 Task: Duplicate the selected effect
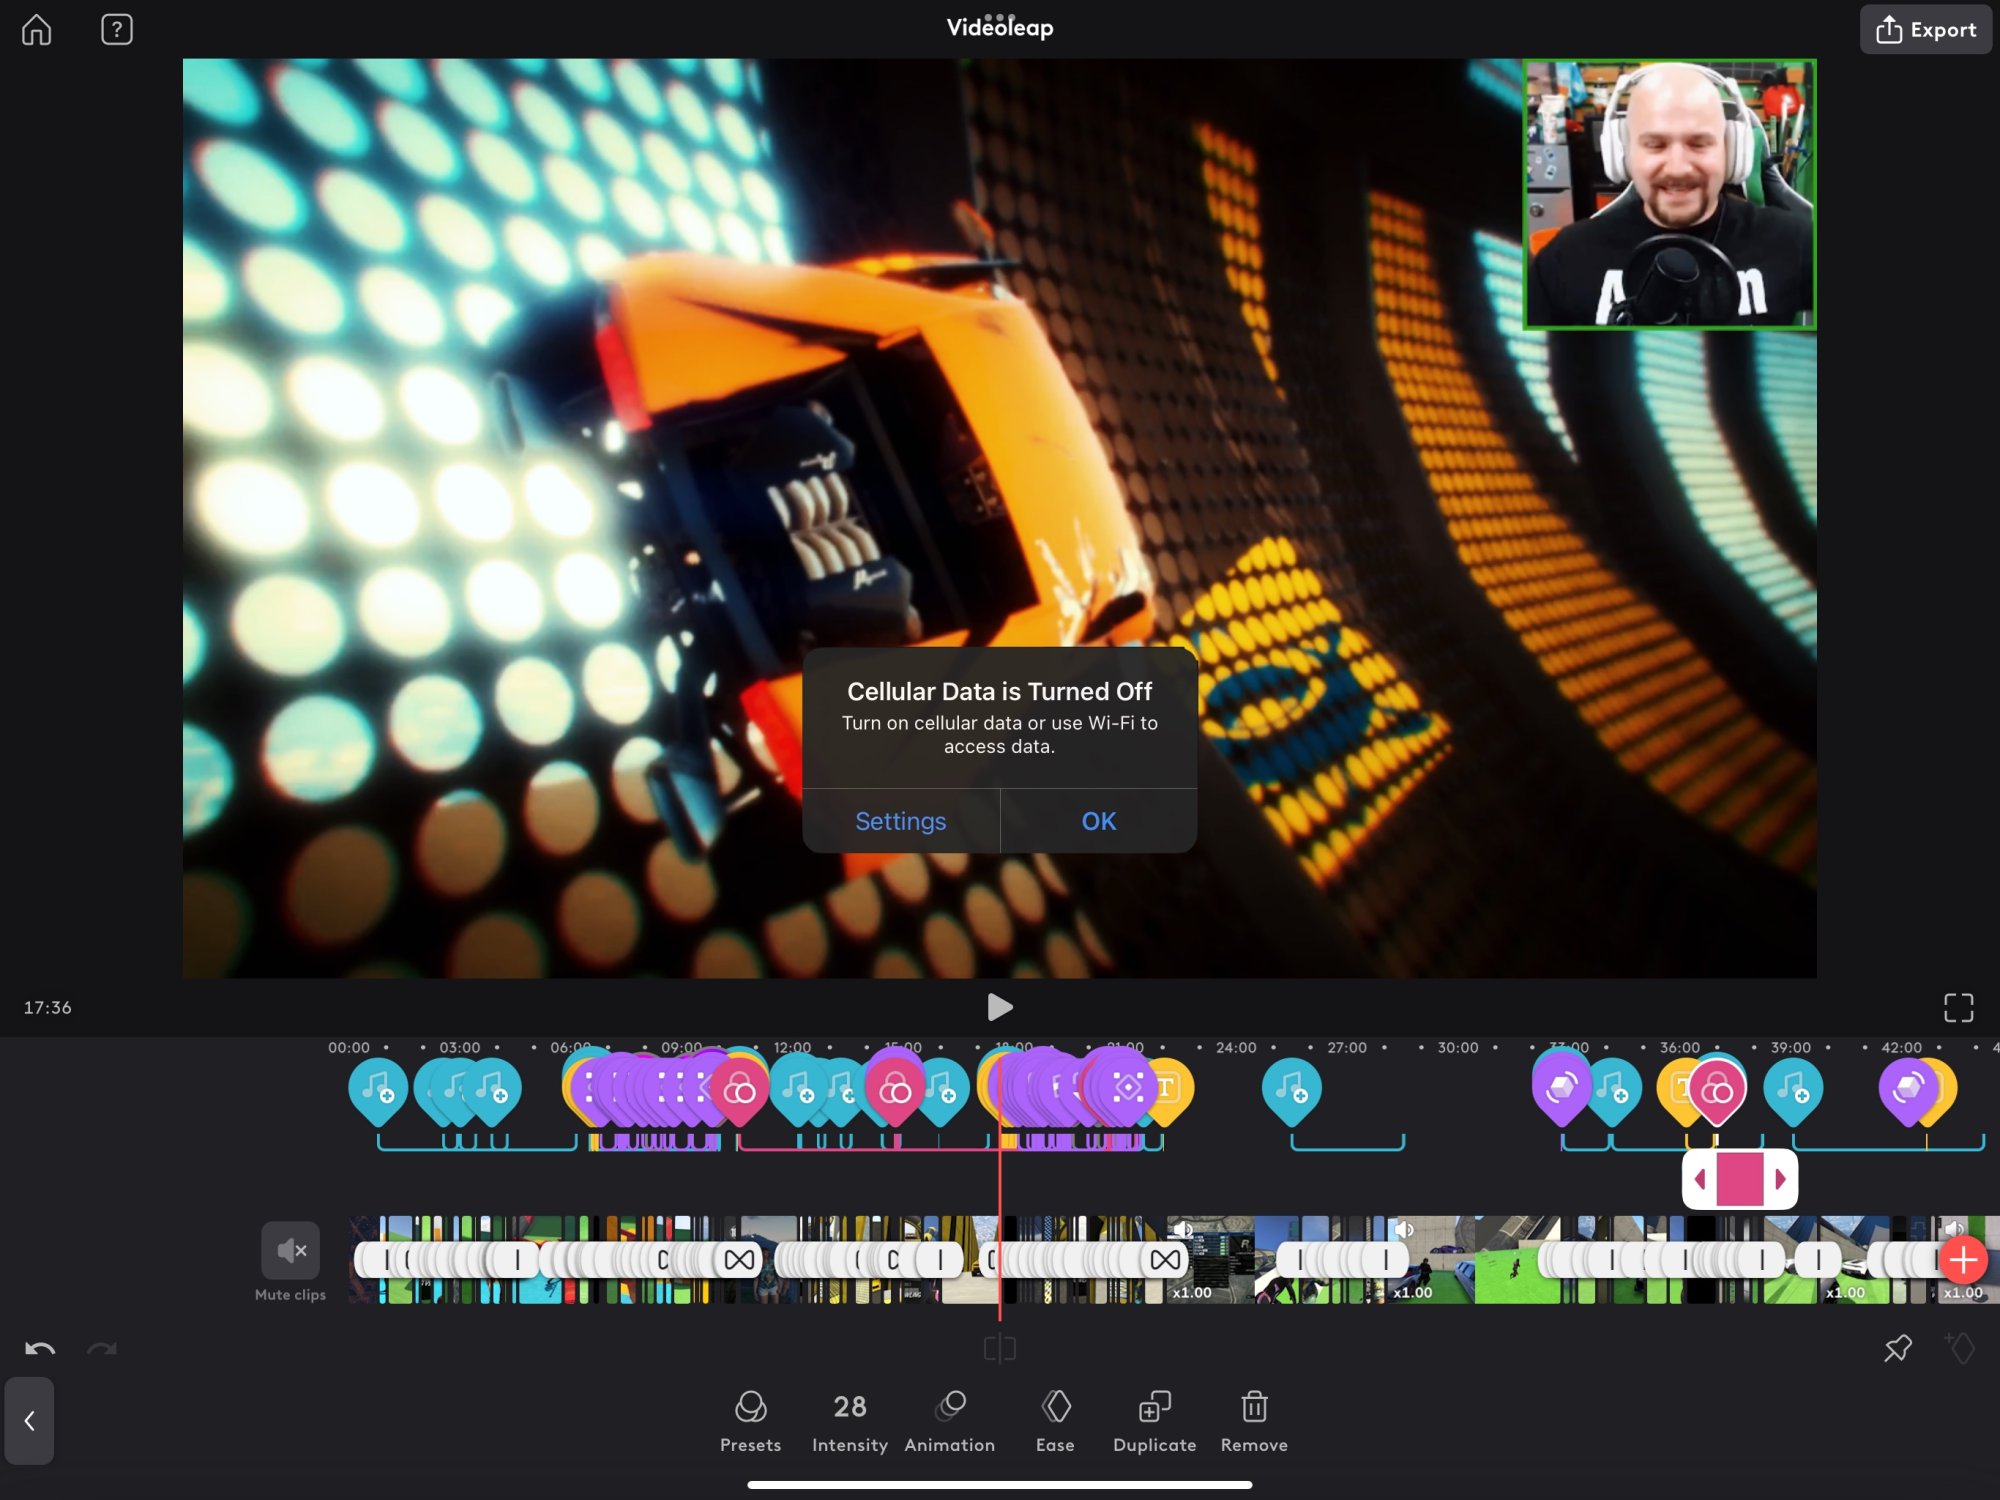[x=1154, y=1421]
